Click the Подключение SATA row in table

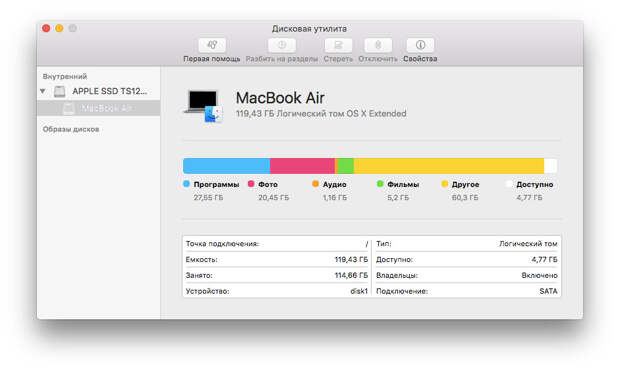click(x=467, y=291)
